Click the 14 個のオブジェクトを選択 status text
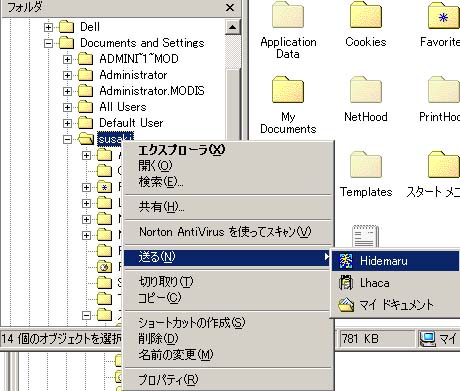The image size is (460, 391). (x=61, y=339)
